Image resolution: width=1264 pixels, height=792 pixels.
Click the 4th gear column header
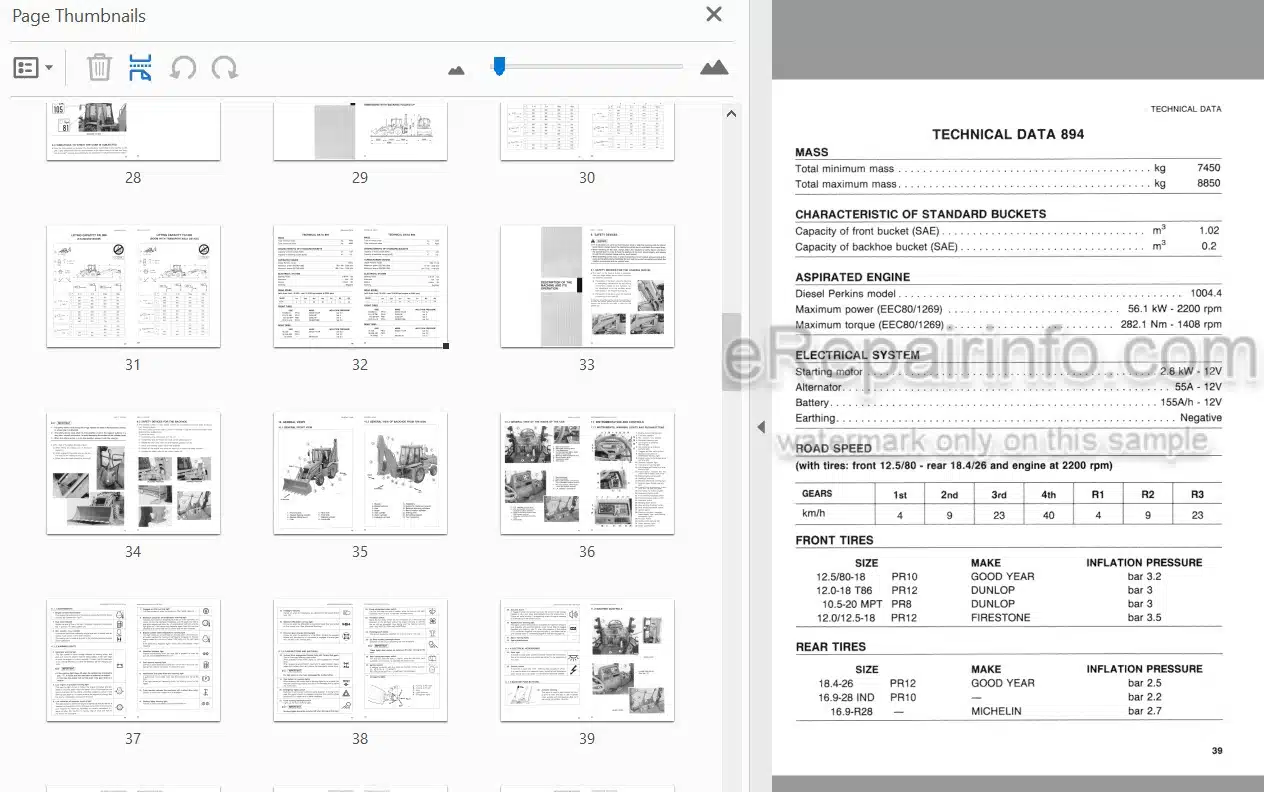[1048, 494]
